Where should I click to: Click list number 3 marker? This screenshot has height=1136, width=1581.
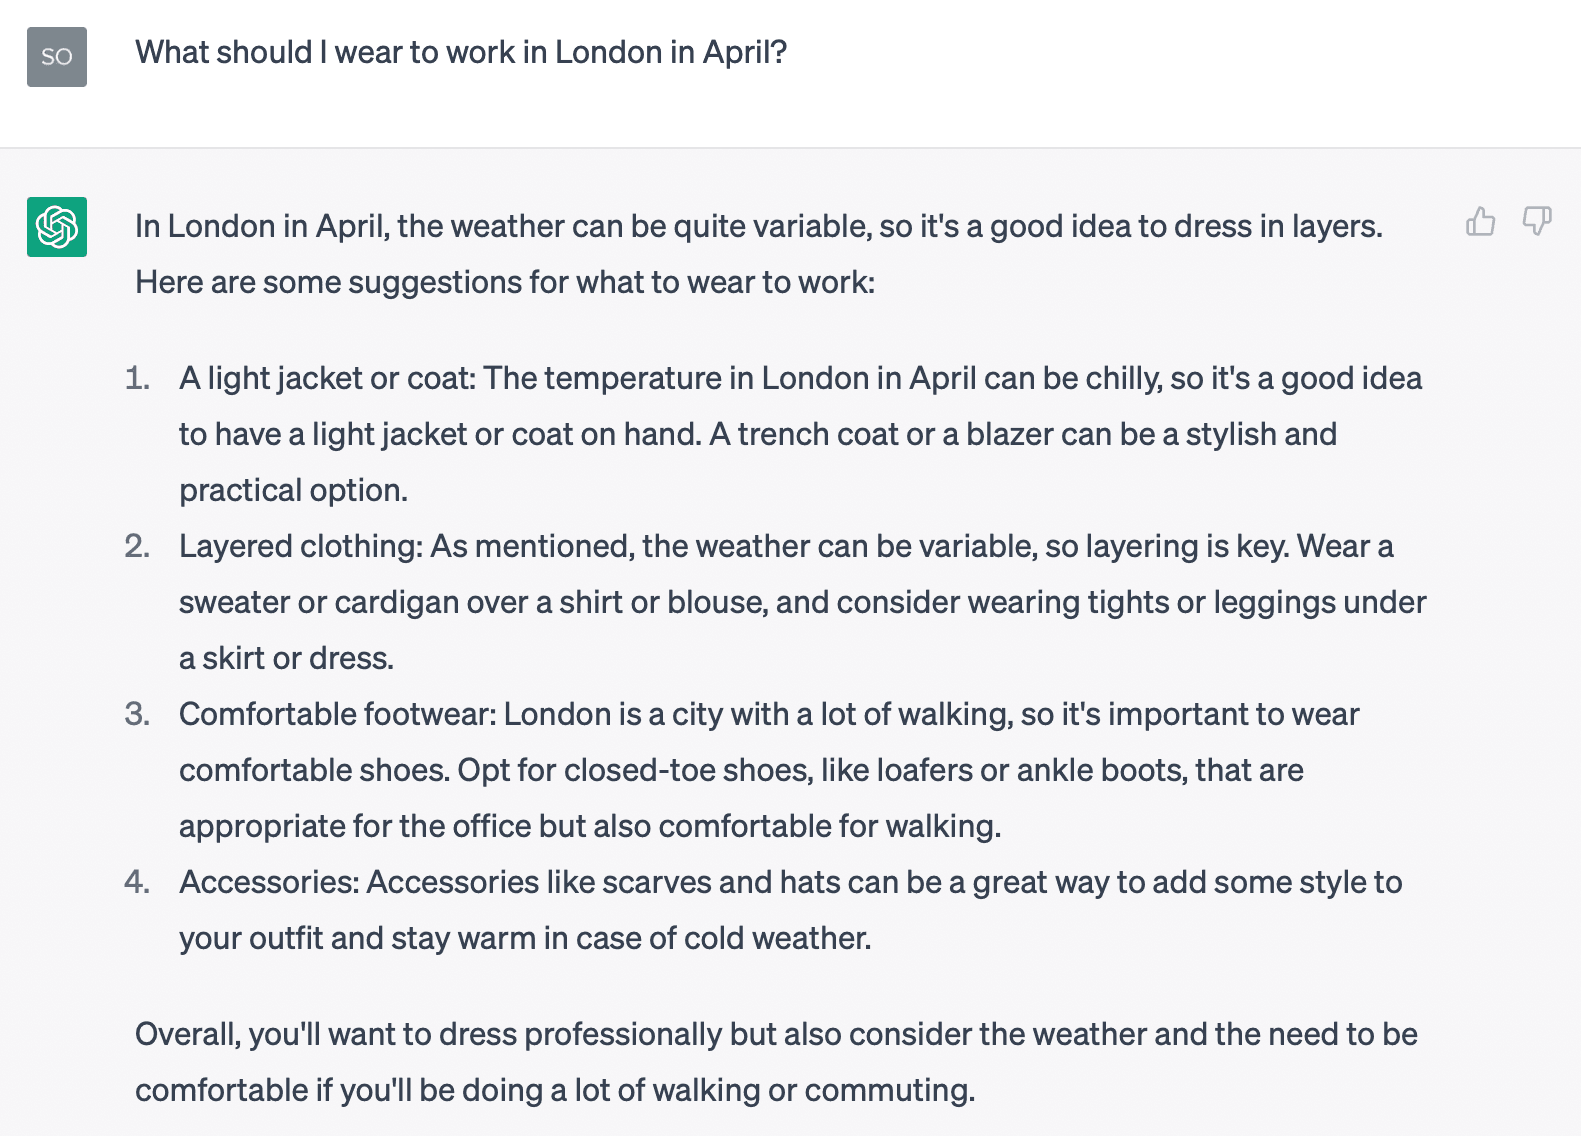[x=137, y=714]
